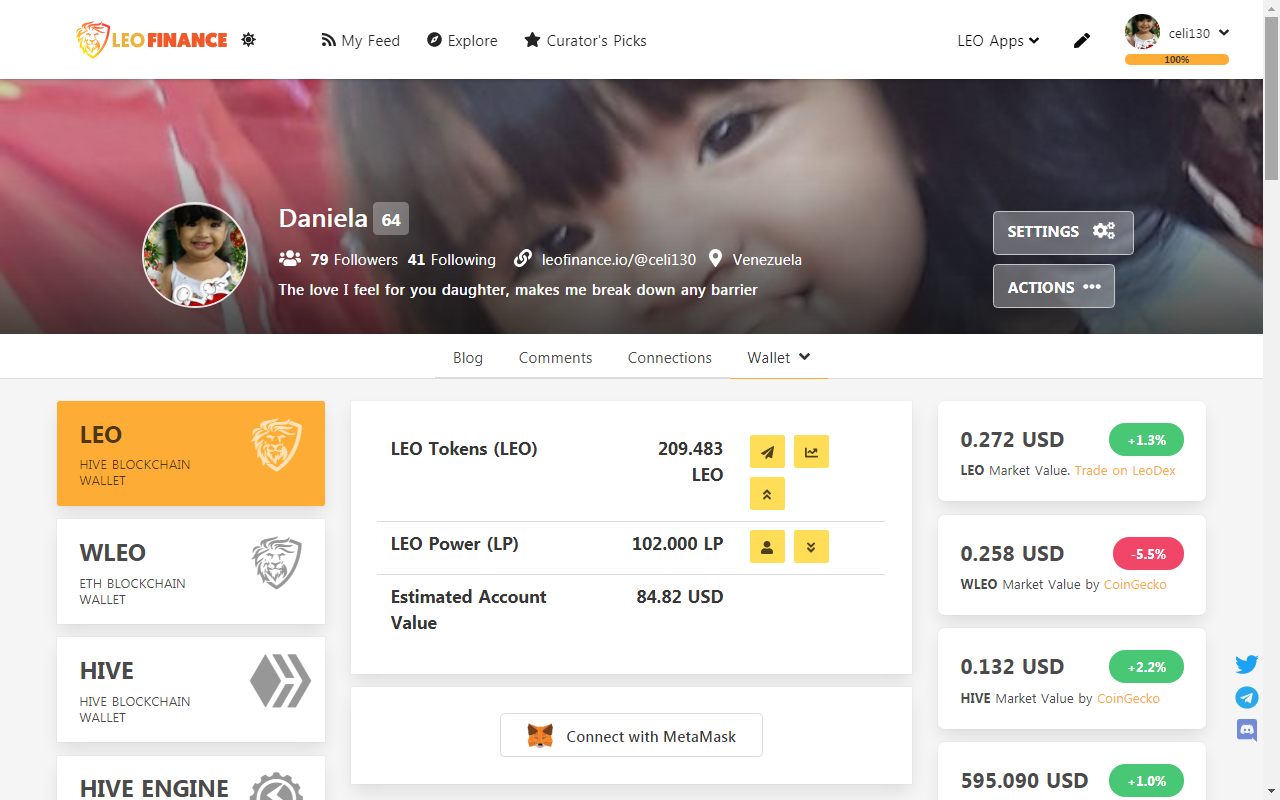Open the celi130 account menu
The image size is (1280, 800).
[x=1198, y=33]
